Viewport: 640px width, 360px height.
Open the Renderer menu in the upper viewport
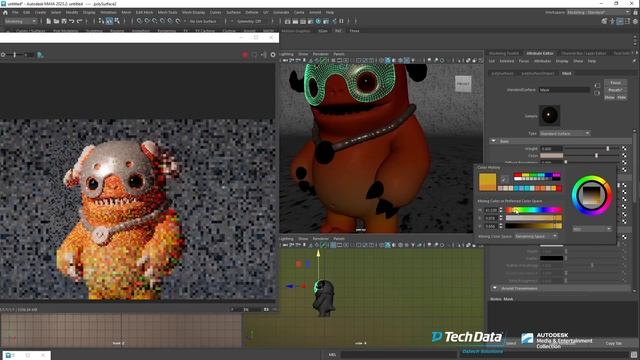(x=320, y=54)
